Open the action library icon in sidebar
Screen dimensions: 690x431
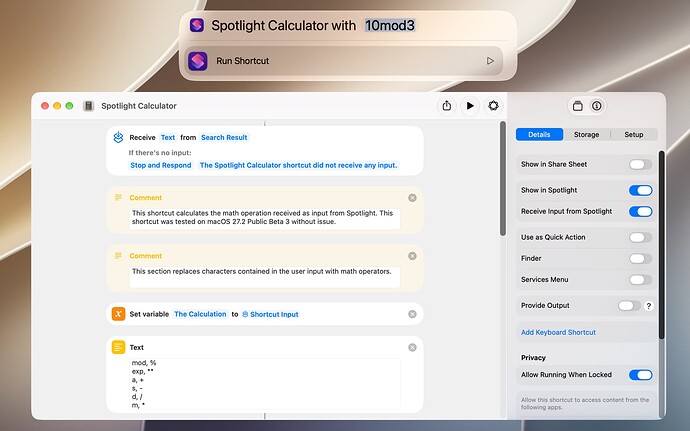tap(577, 106)
